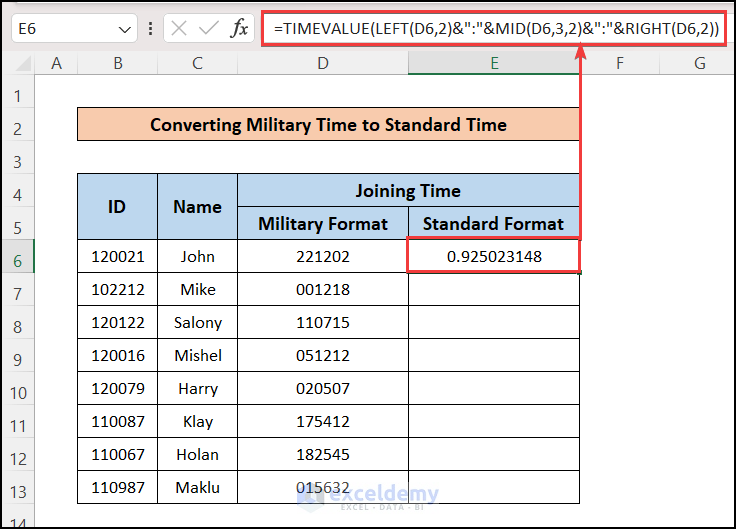Click the title cell Converting Military Time to Standard Time
This screenshot has height=529, width=736.
[329, 124]
